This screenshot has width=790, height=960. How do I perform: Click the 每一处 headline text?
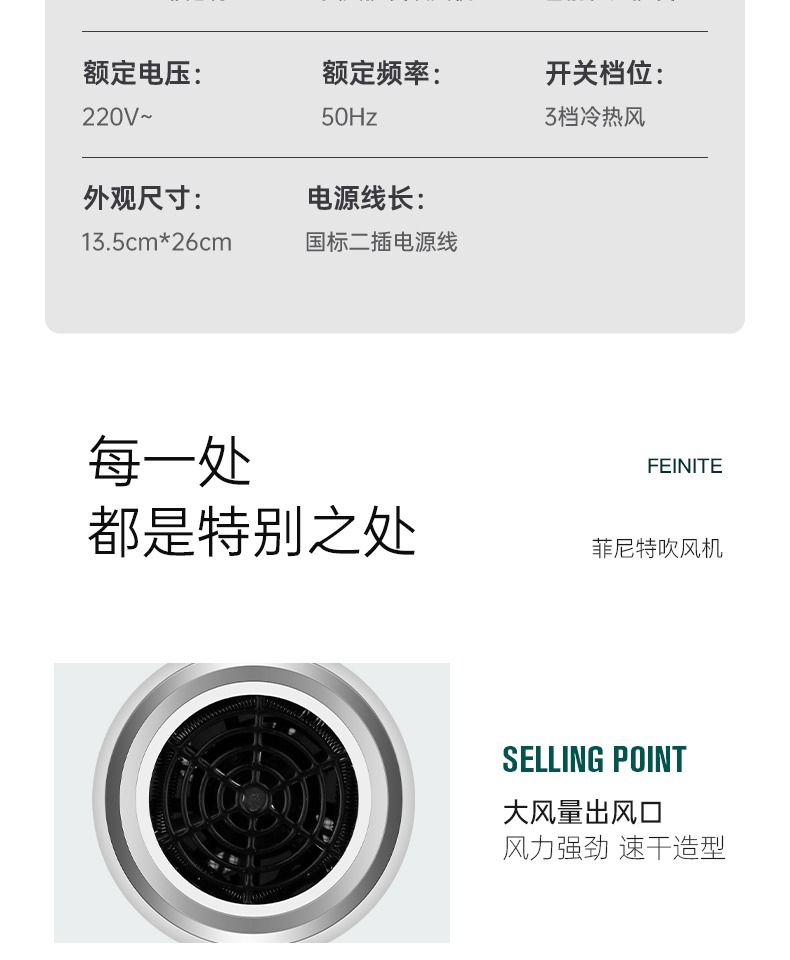[169, 461]
